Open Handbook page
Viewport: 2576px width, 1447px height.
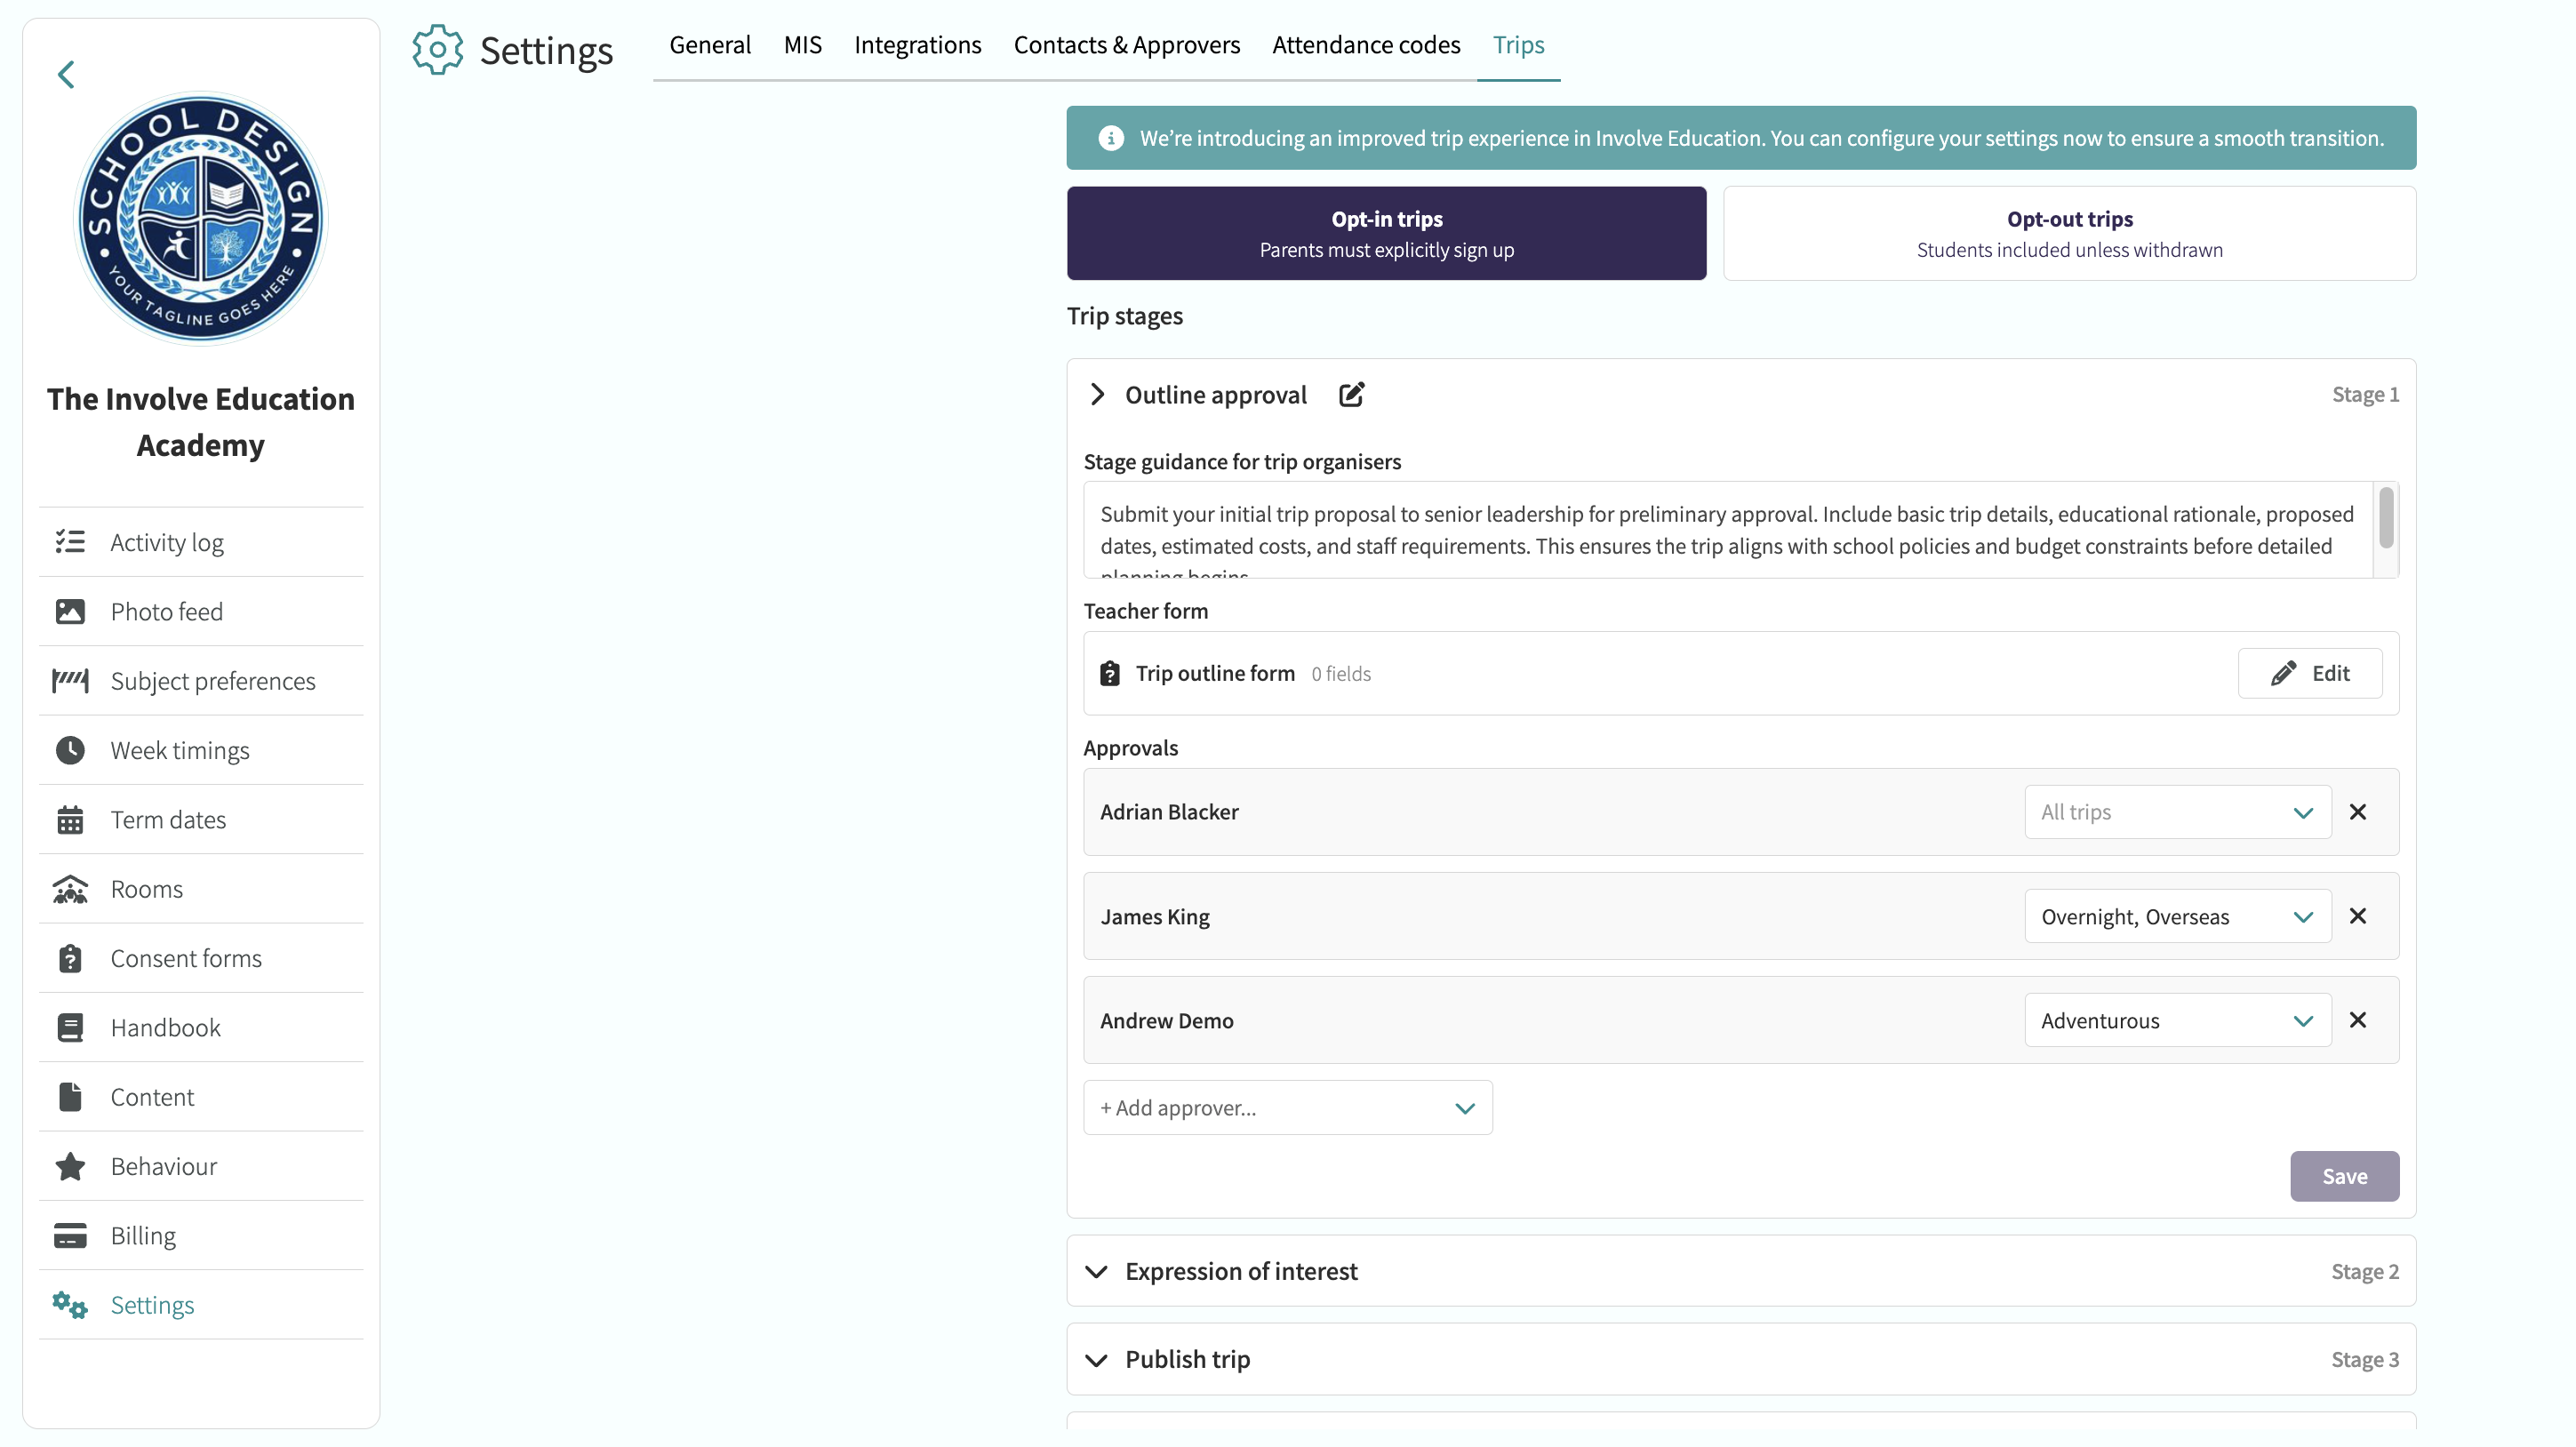(201, 1028)
